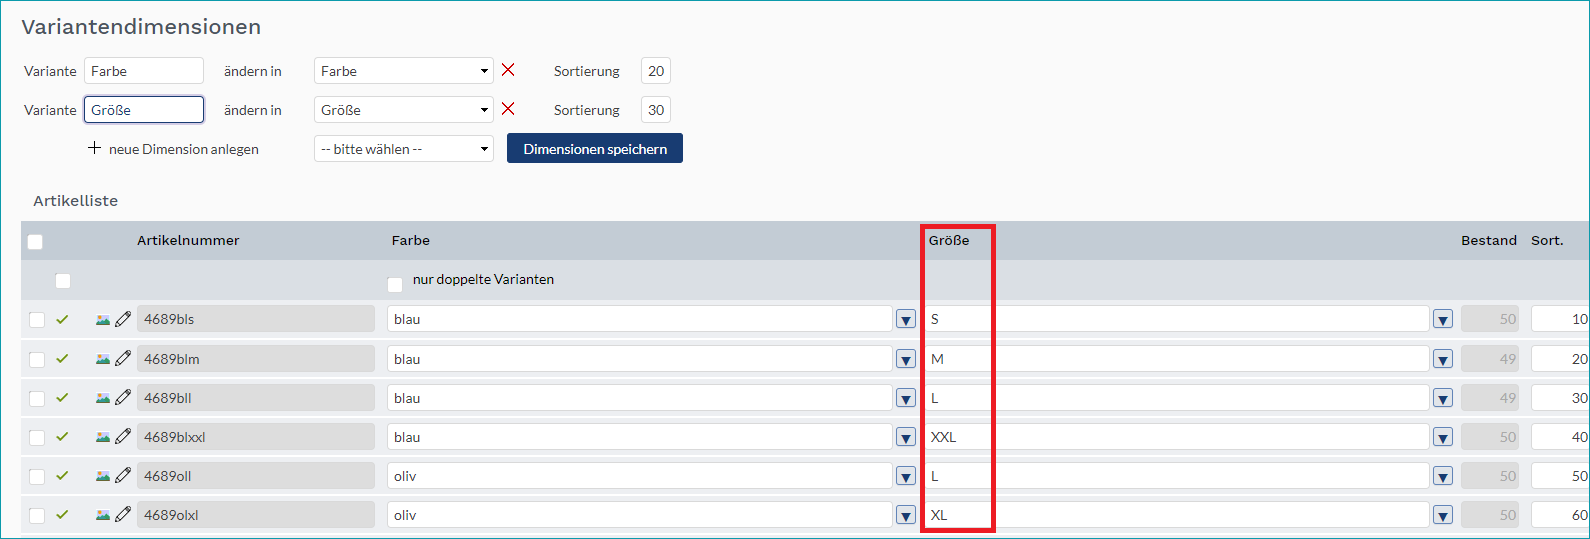Click the pencil edit icon for 4689bls

click(123, 319)
